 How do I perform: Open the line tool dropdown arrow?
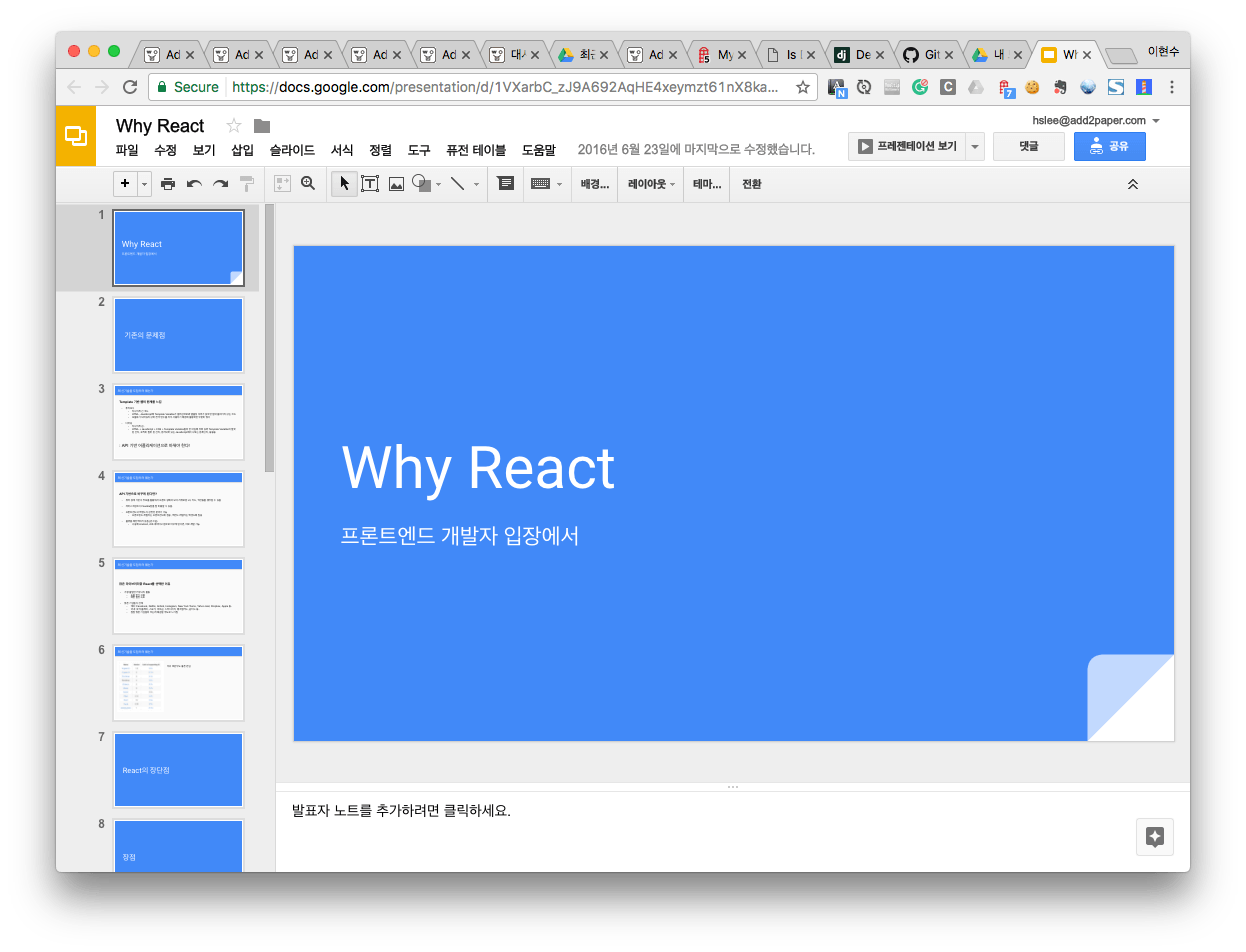click(x=477, y=183)
